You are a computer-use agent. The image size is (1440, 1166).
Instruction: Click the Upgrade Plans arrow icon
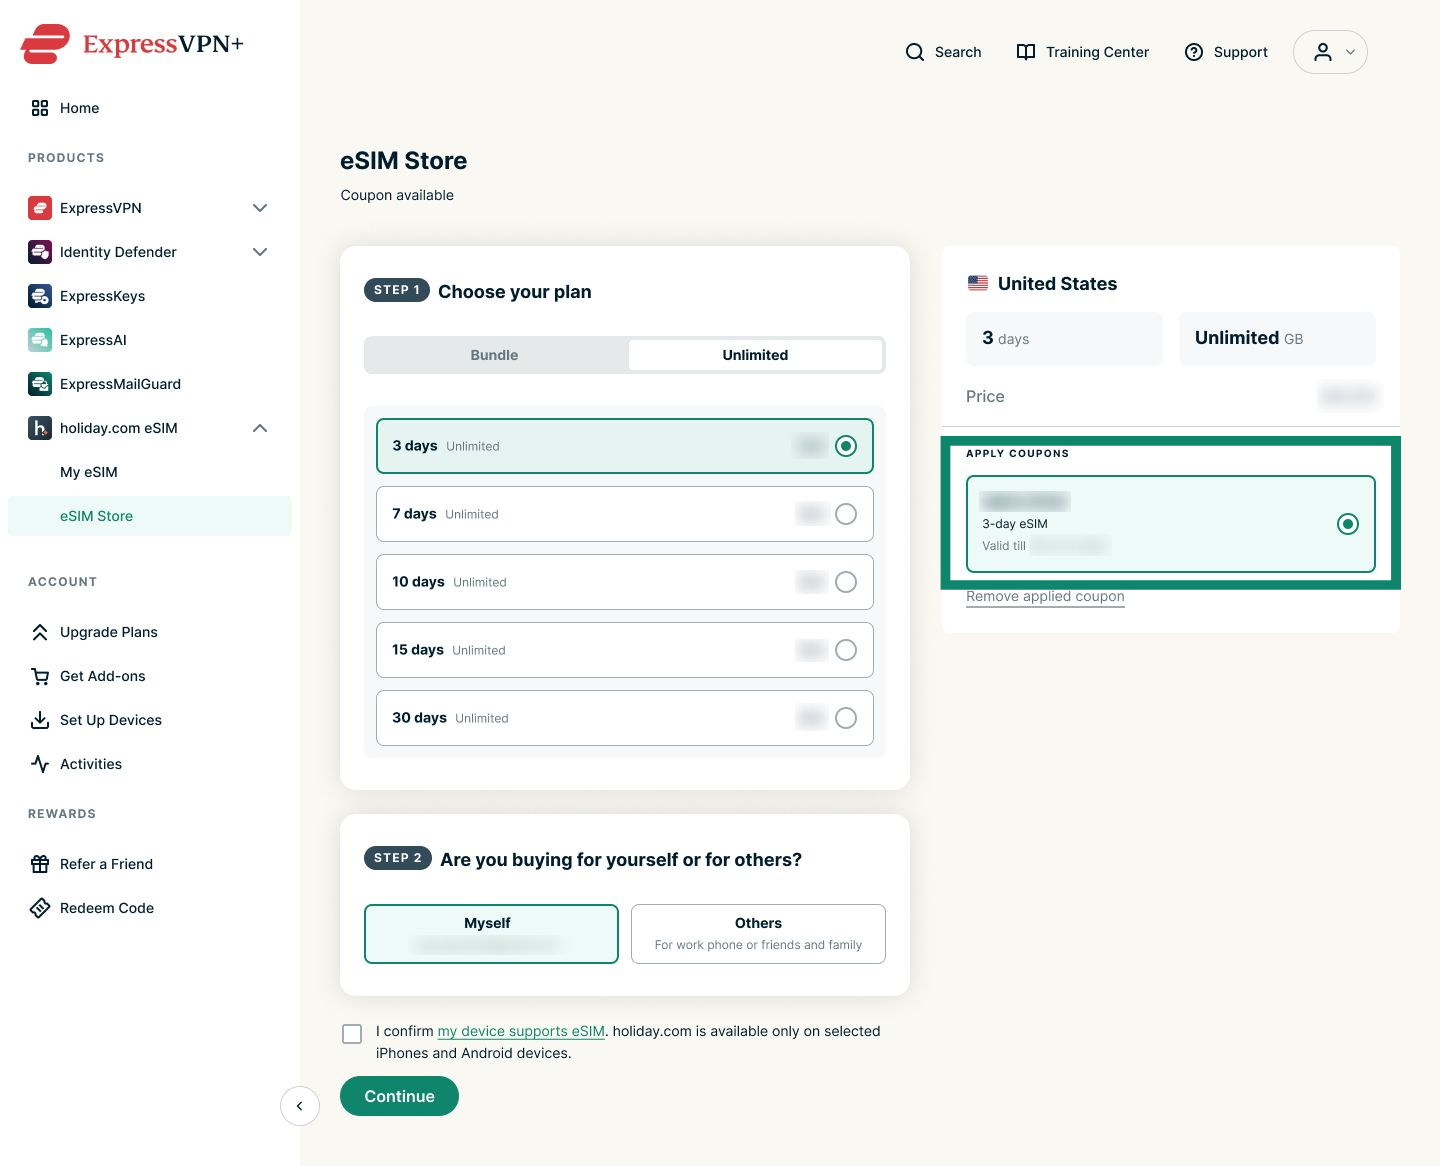tap(40, 632)
